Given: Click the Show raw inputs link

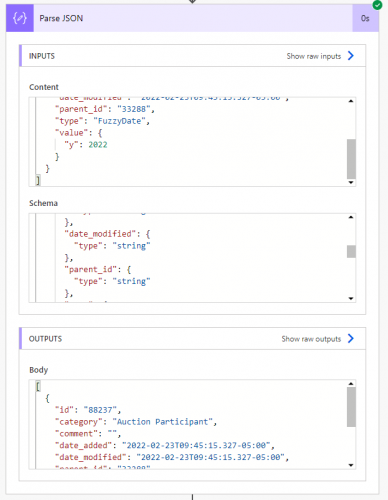Looking at the screenshot, I should point(314,56).
